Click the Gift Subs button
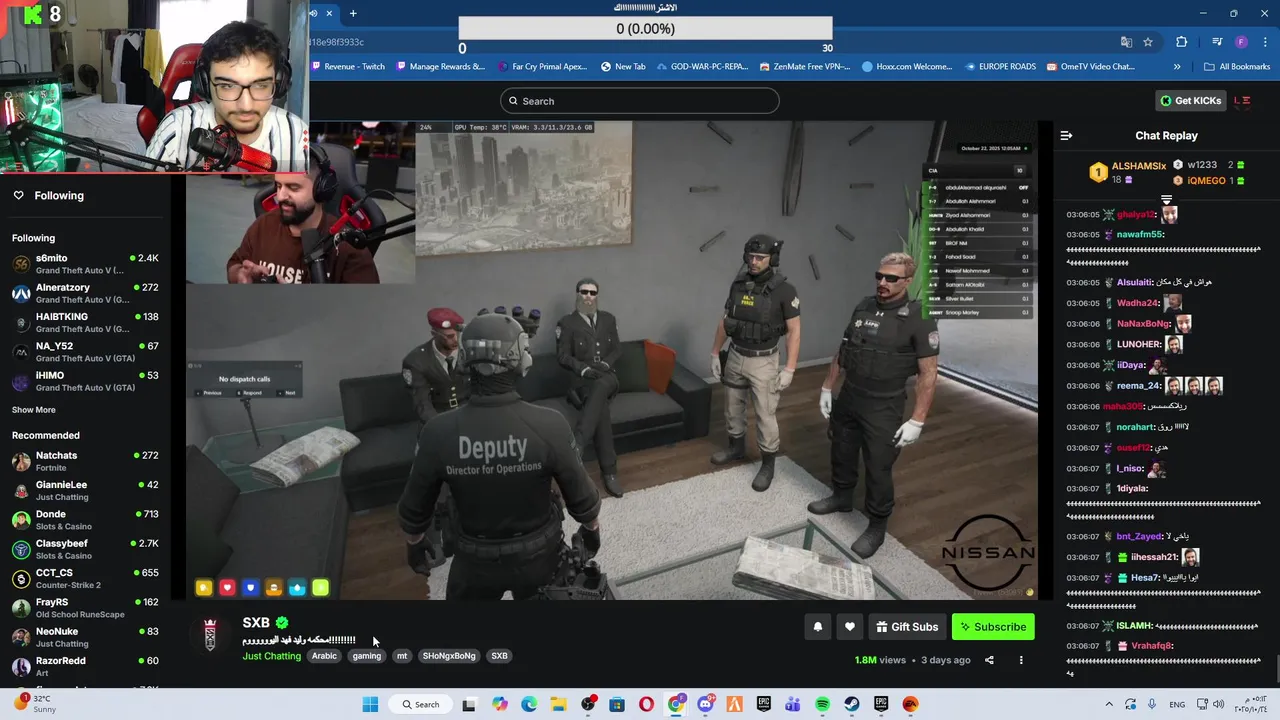 [x=907, y=627]
